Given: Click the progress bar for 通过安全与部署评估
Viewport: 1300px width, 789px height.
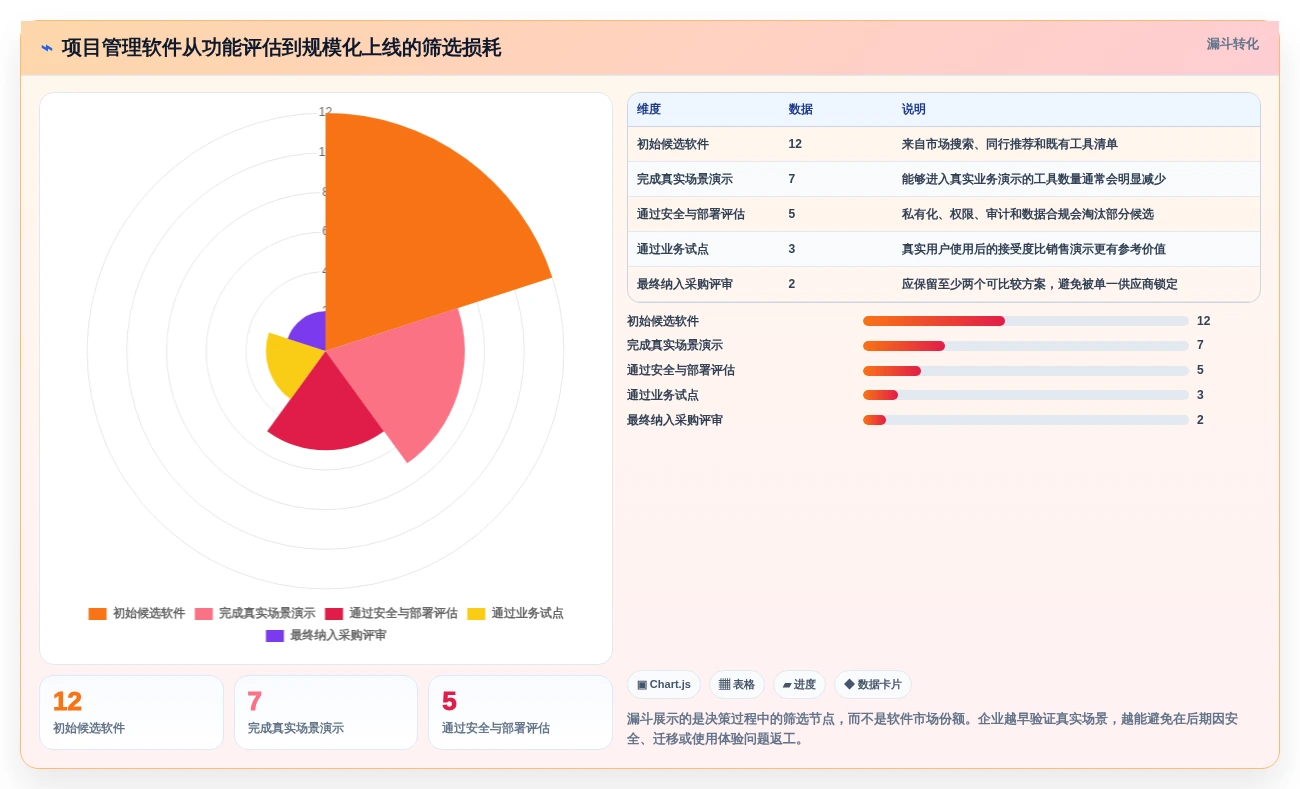Looking at the screenshot, I should click(x=1026, y=371).
